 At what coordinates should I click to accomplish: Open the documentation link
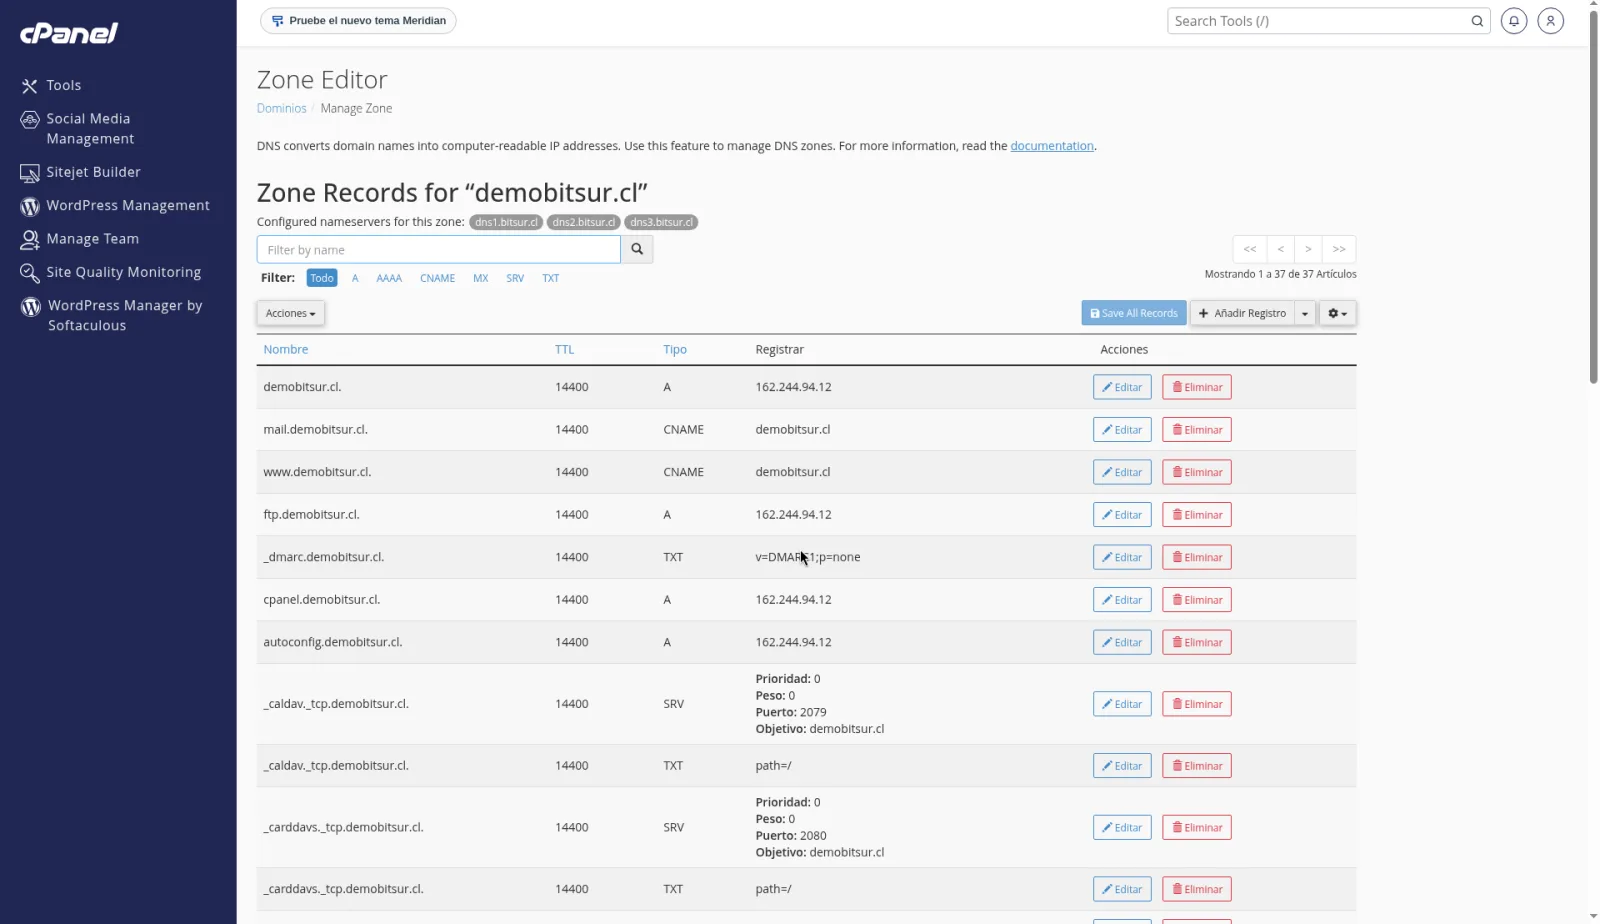[1052, 146]
